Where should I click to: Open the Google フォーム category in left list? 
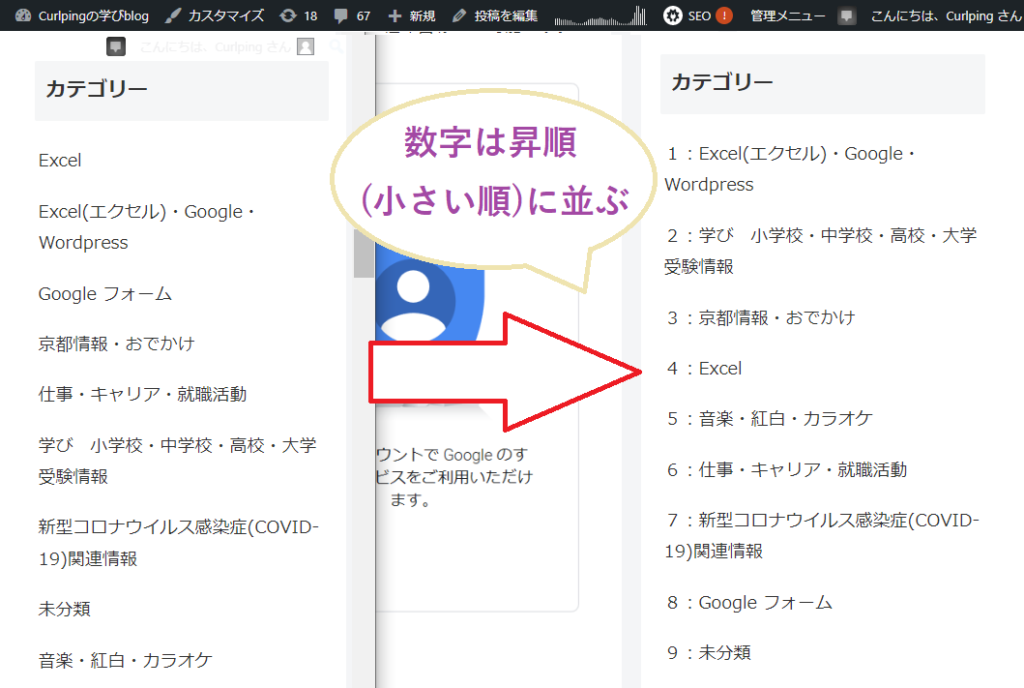(x=105, y=294)
